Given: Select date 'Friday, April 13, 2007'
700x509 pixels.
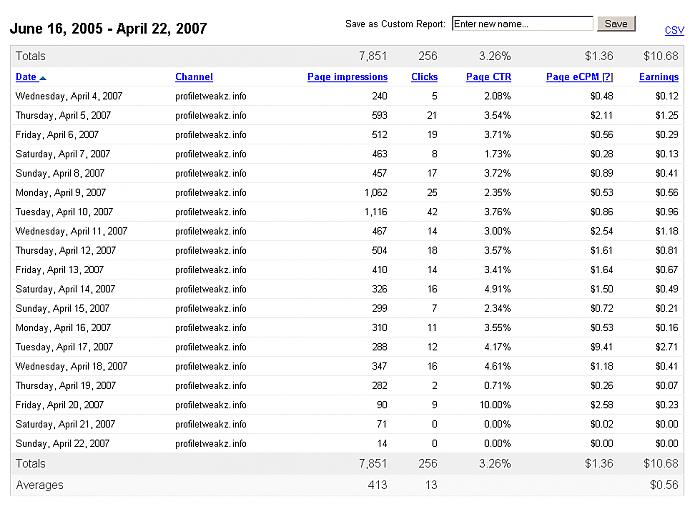Looking at the screenshot, I should pos(59,270).
